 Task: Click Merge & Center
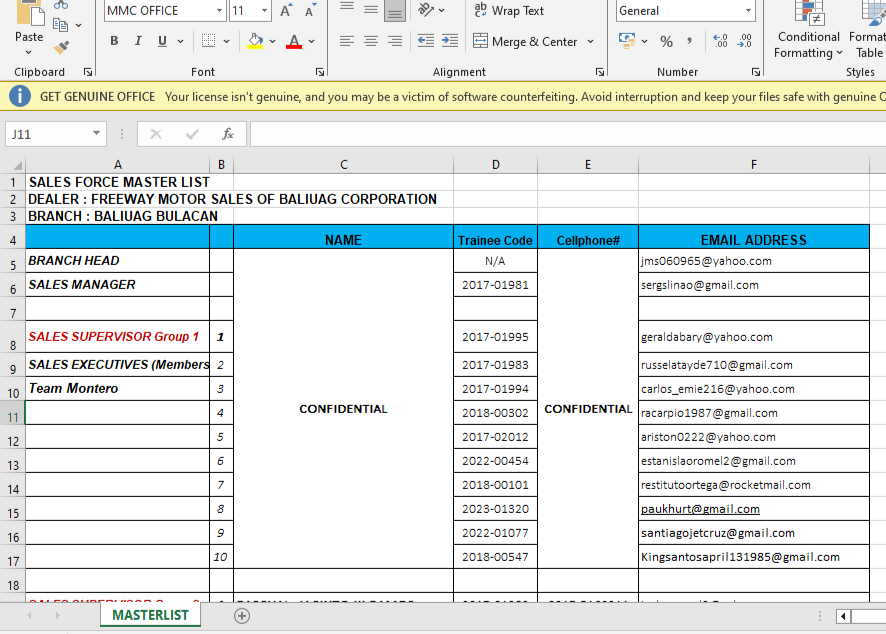coord(525,41)
